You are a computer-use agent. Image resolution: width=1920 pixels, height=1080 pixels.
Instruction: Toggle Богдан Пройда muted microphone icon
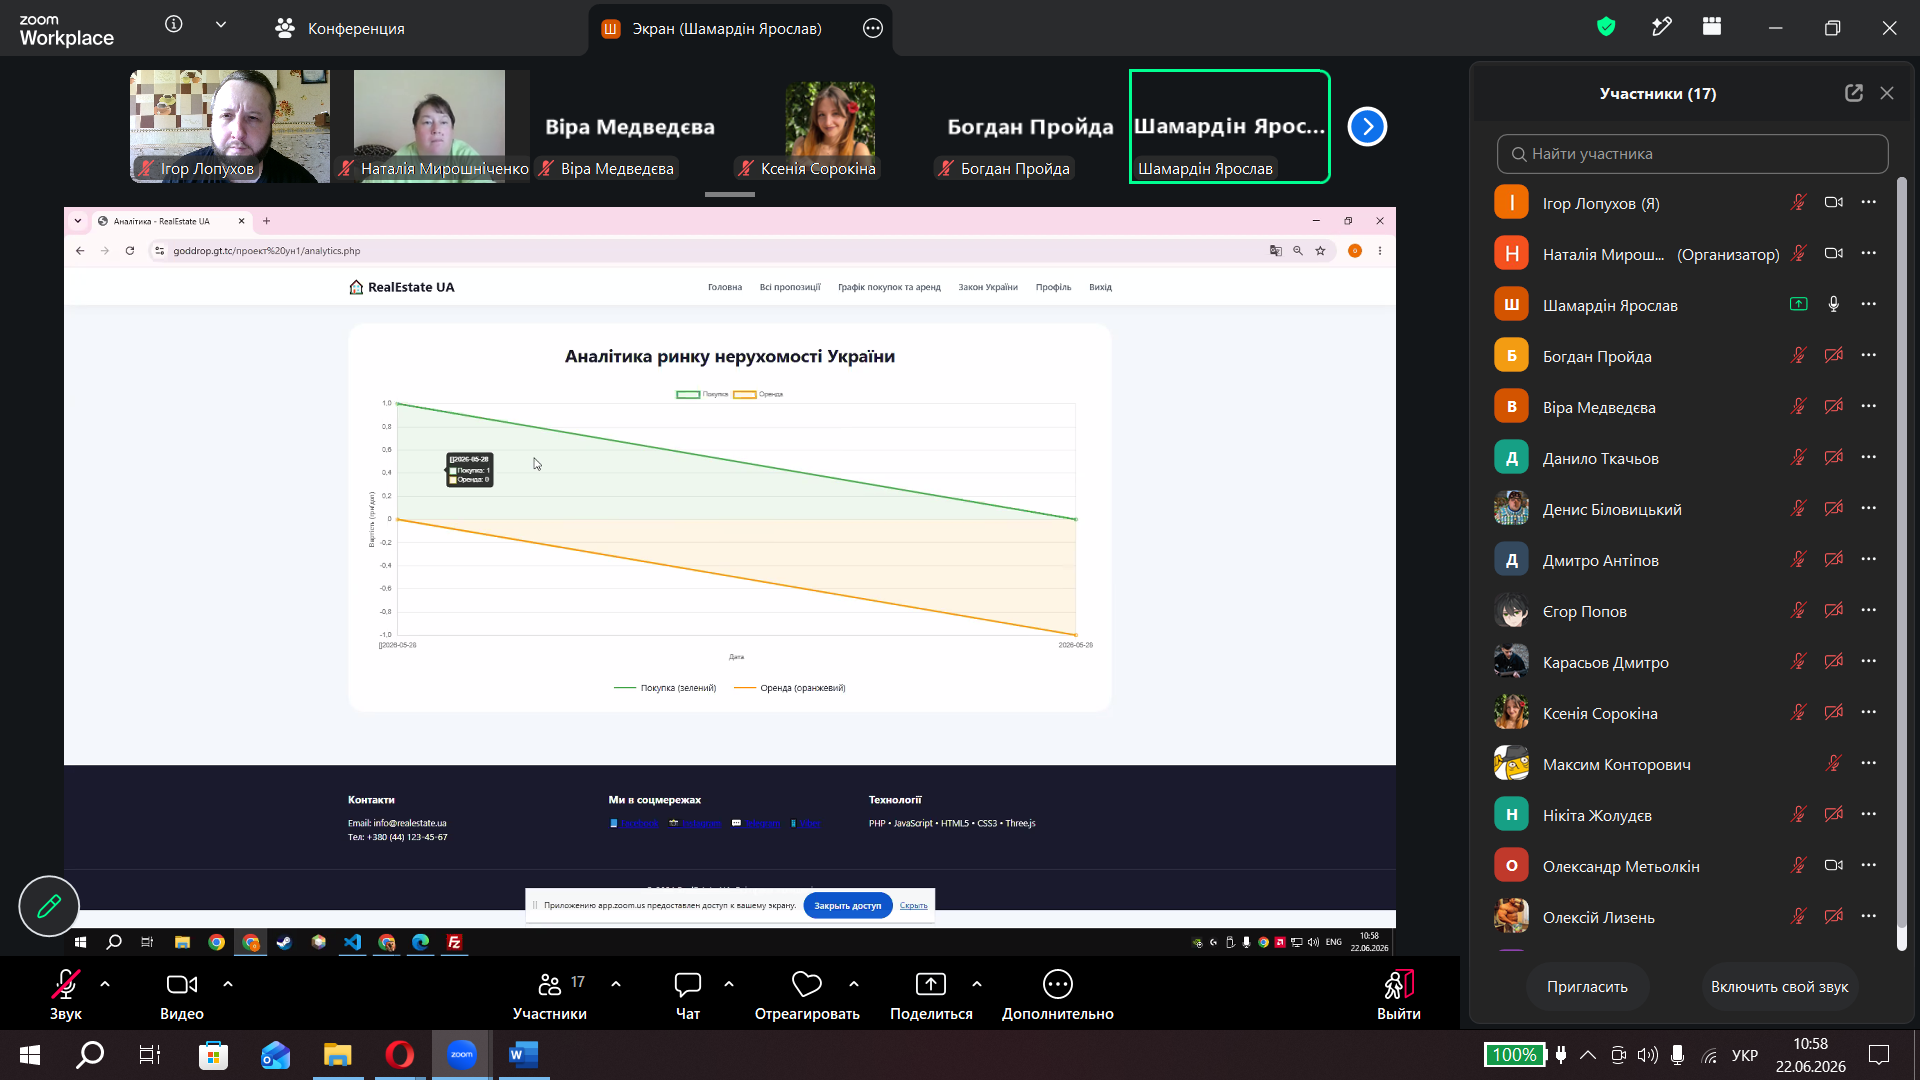click(x=1798, y=355)
